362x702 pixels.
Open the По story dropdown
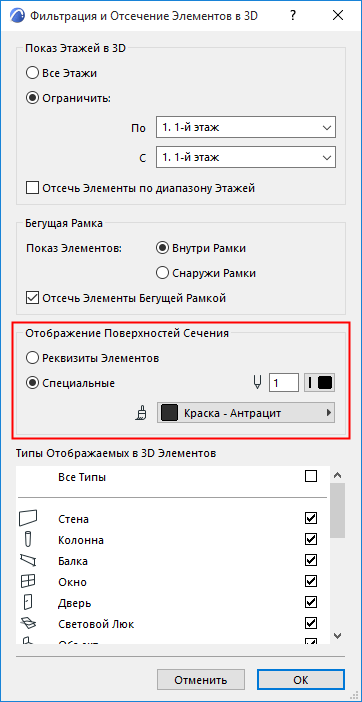[246, 128]
